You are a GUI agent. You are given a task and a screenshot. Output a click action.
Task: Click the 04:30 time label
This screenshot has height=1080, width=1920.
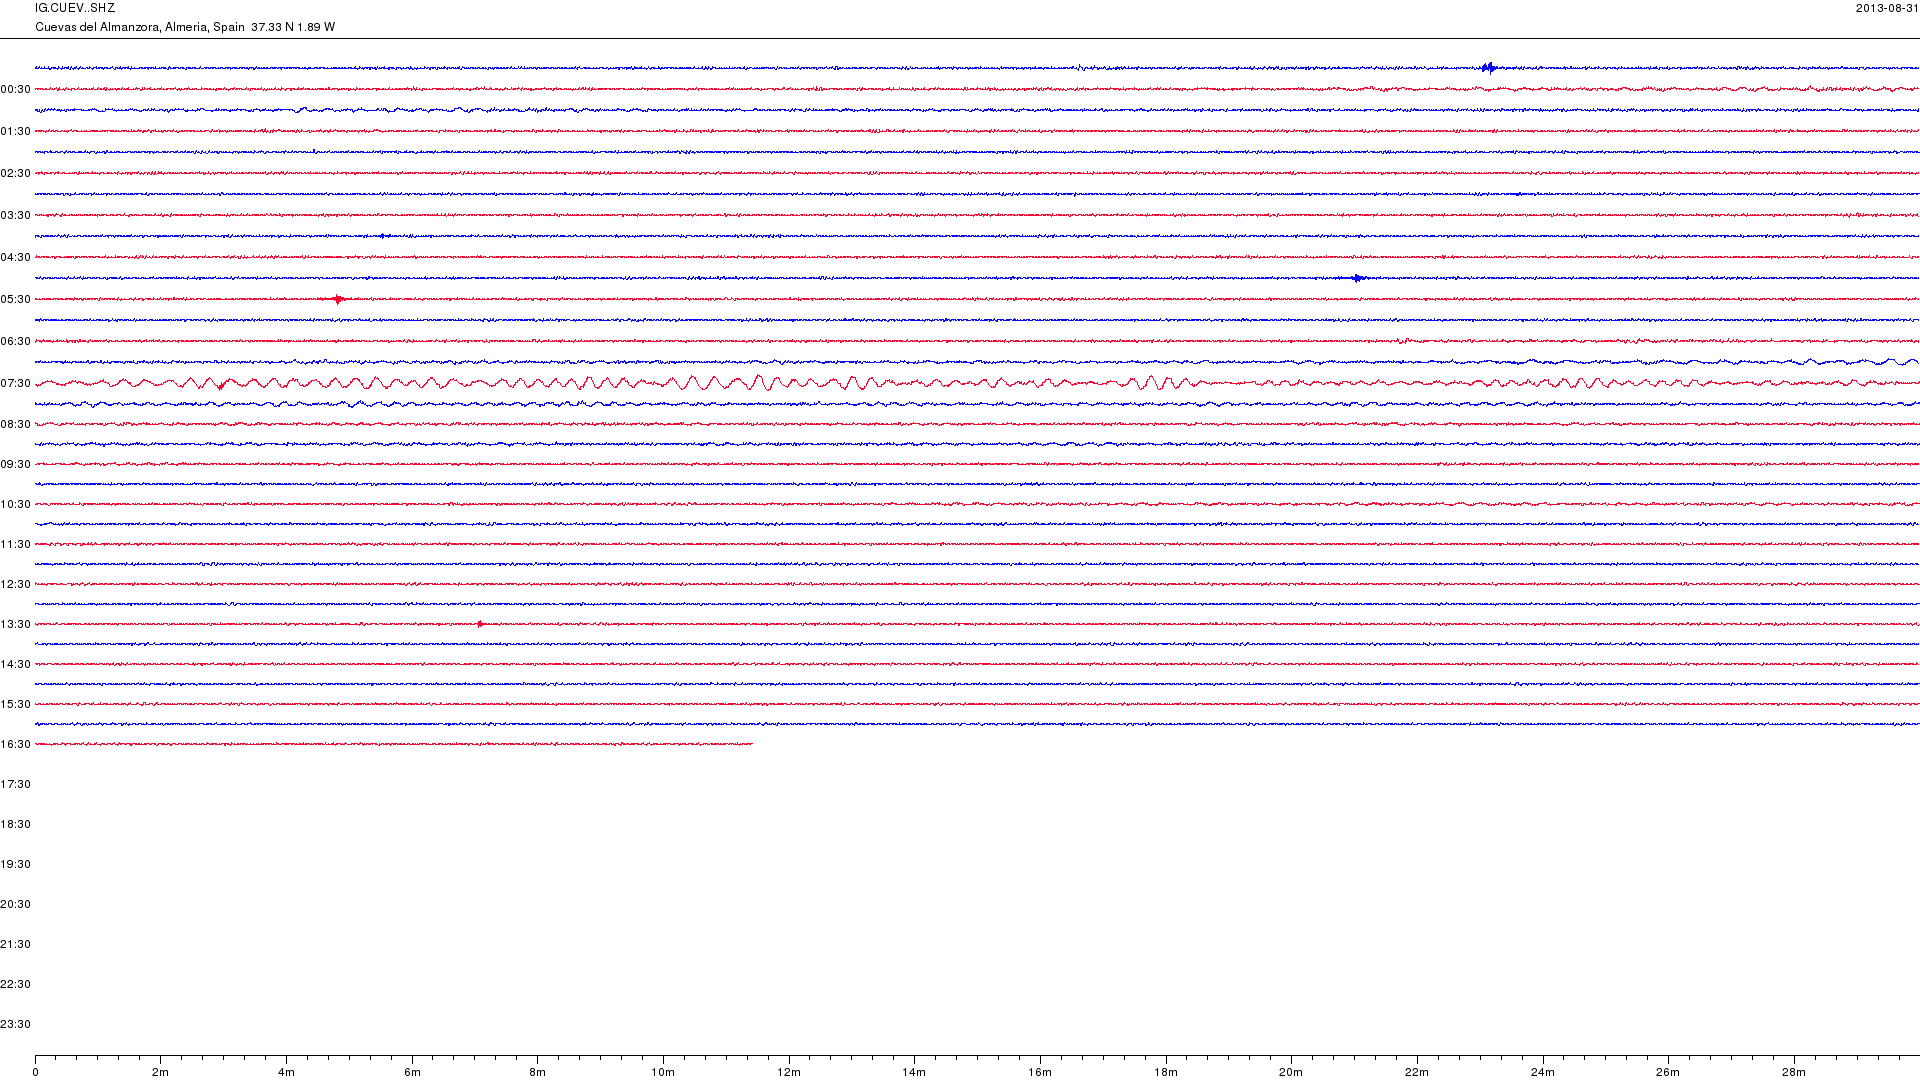pos(16,258)
